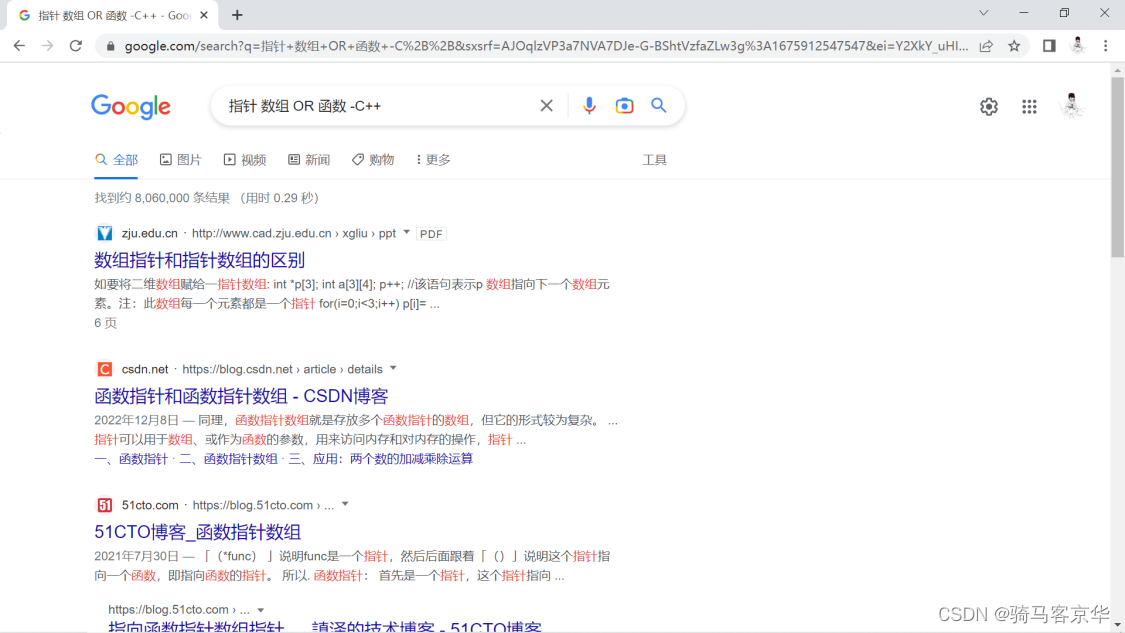Switch to 图片 results tab
This screenshot has height=633, width=1125.
point(181,159)
